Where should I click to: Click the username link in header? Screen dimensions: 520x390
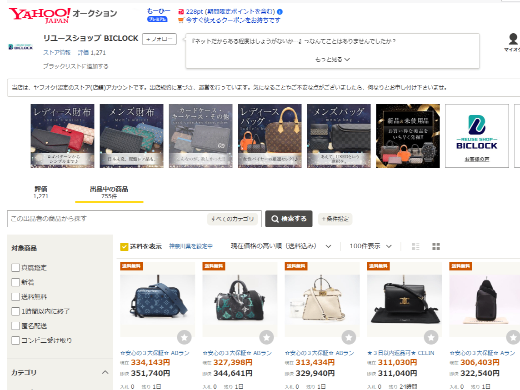point(159,11)
